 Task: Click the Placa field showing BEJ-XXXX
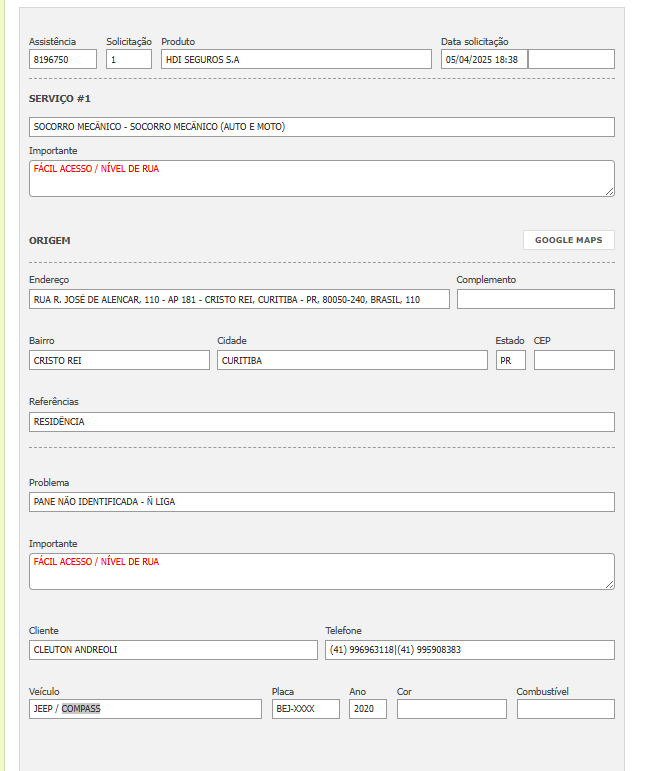[x=305, y=709]
